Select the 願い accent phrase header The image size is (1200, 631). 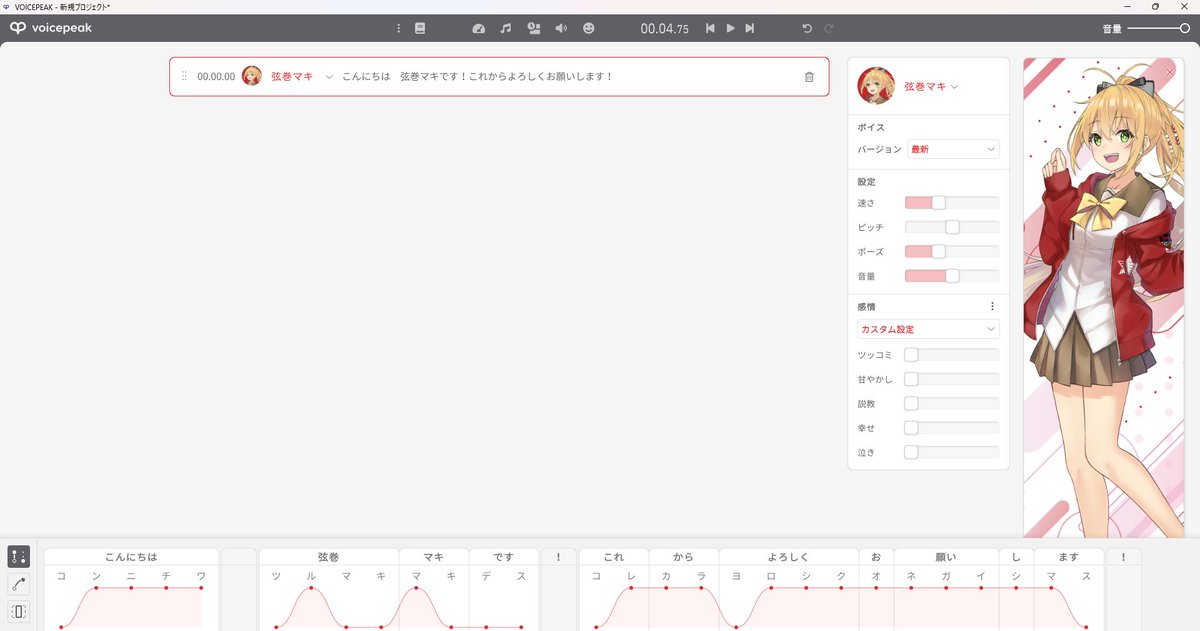click(x=946, y=557)
